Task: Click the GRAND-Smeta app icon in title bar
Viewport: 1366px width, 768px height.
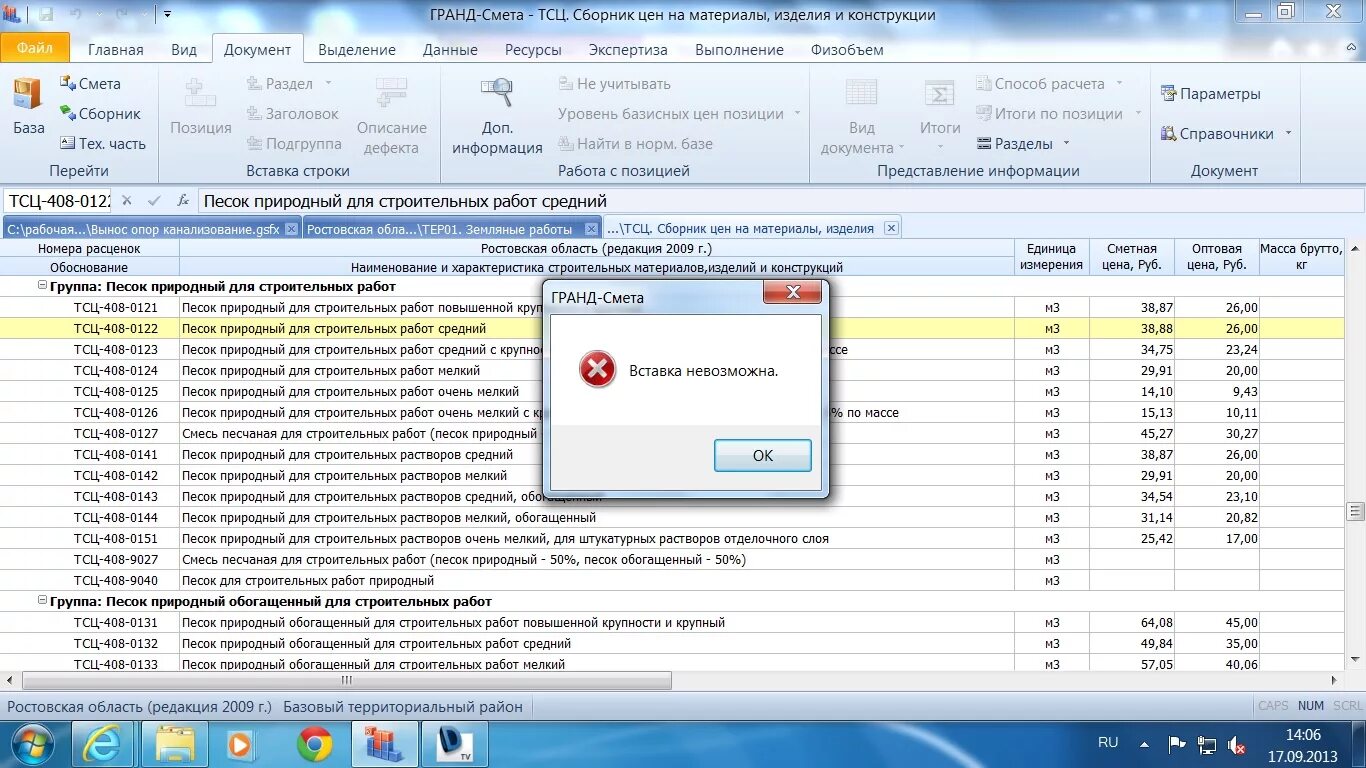Action: pos(14,14)
